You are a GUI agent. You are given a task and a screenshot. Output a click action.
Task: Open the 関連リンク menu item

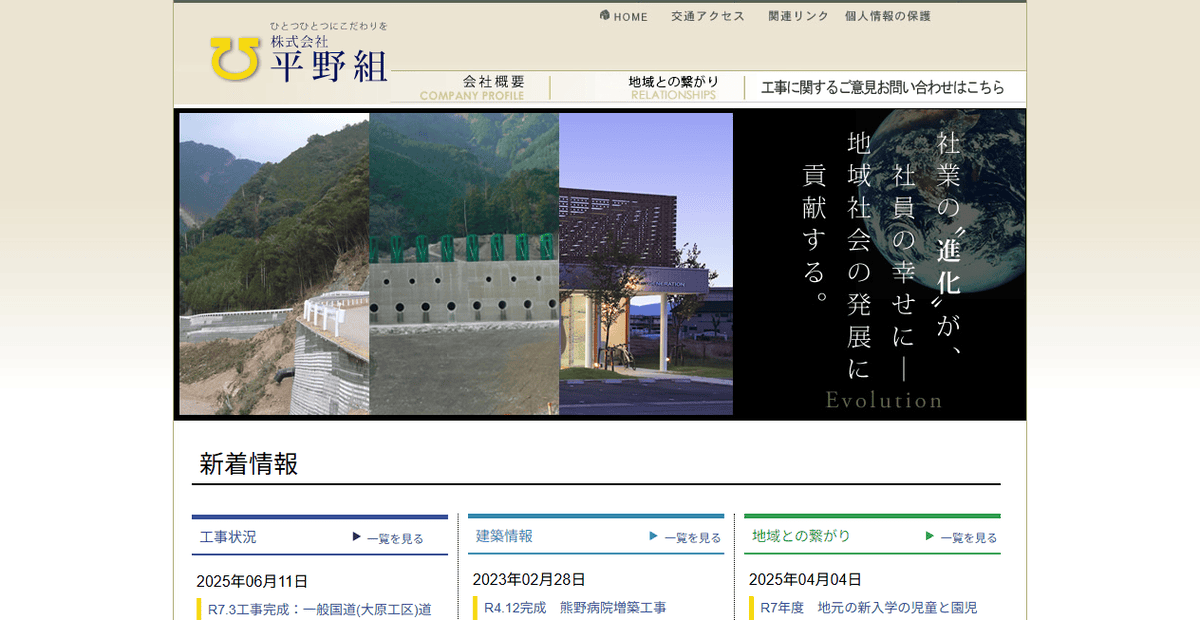pyautogui.click(x=798, y=17)
